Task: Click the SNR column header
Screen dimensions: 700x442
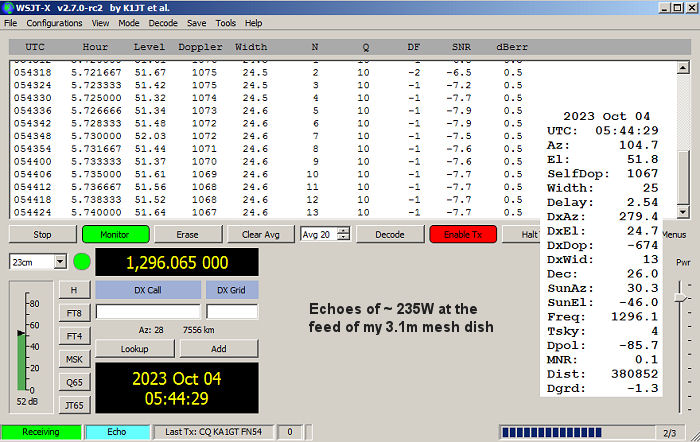Action: point(461,47)
